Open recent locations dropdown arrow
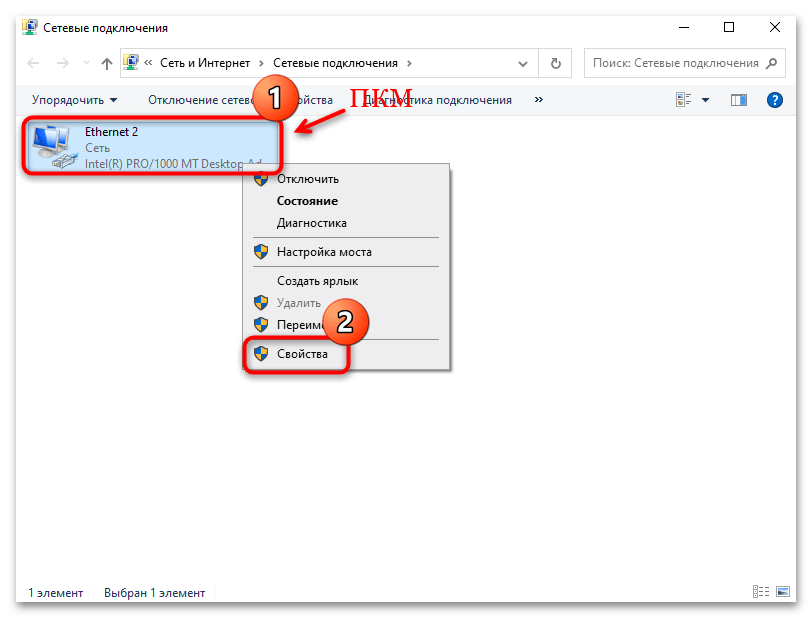This screenshot has width=812, height=618. (x=86, y=63)
